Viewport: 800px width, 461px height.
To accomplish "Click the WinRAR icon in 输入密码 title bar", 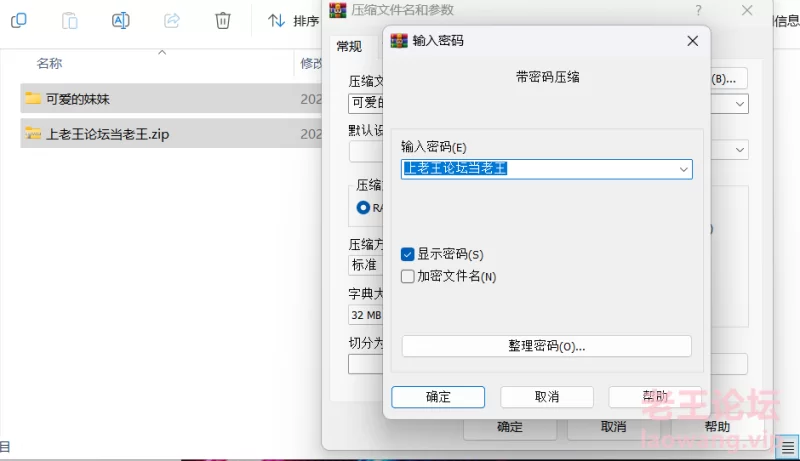I will [x=399, y=40].
